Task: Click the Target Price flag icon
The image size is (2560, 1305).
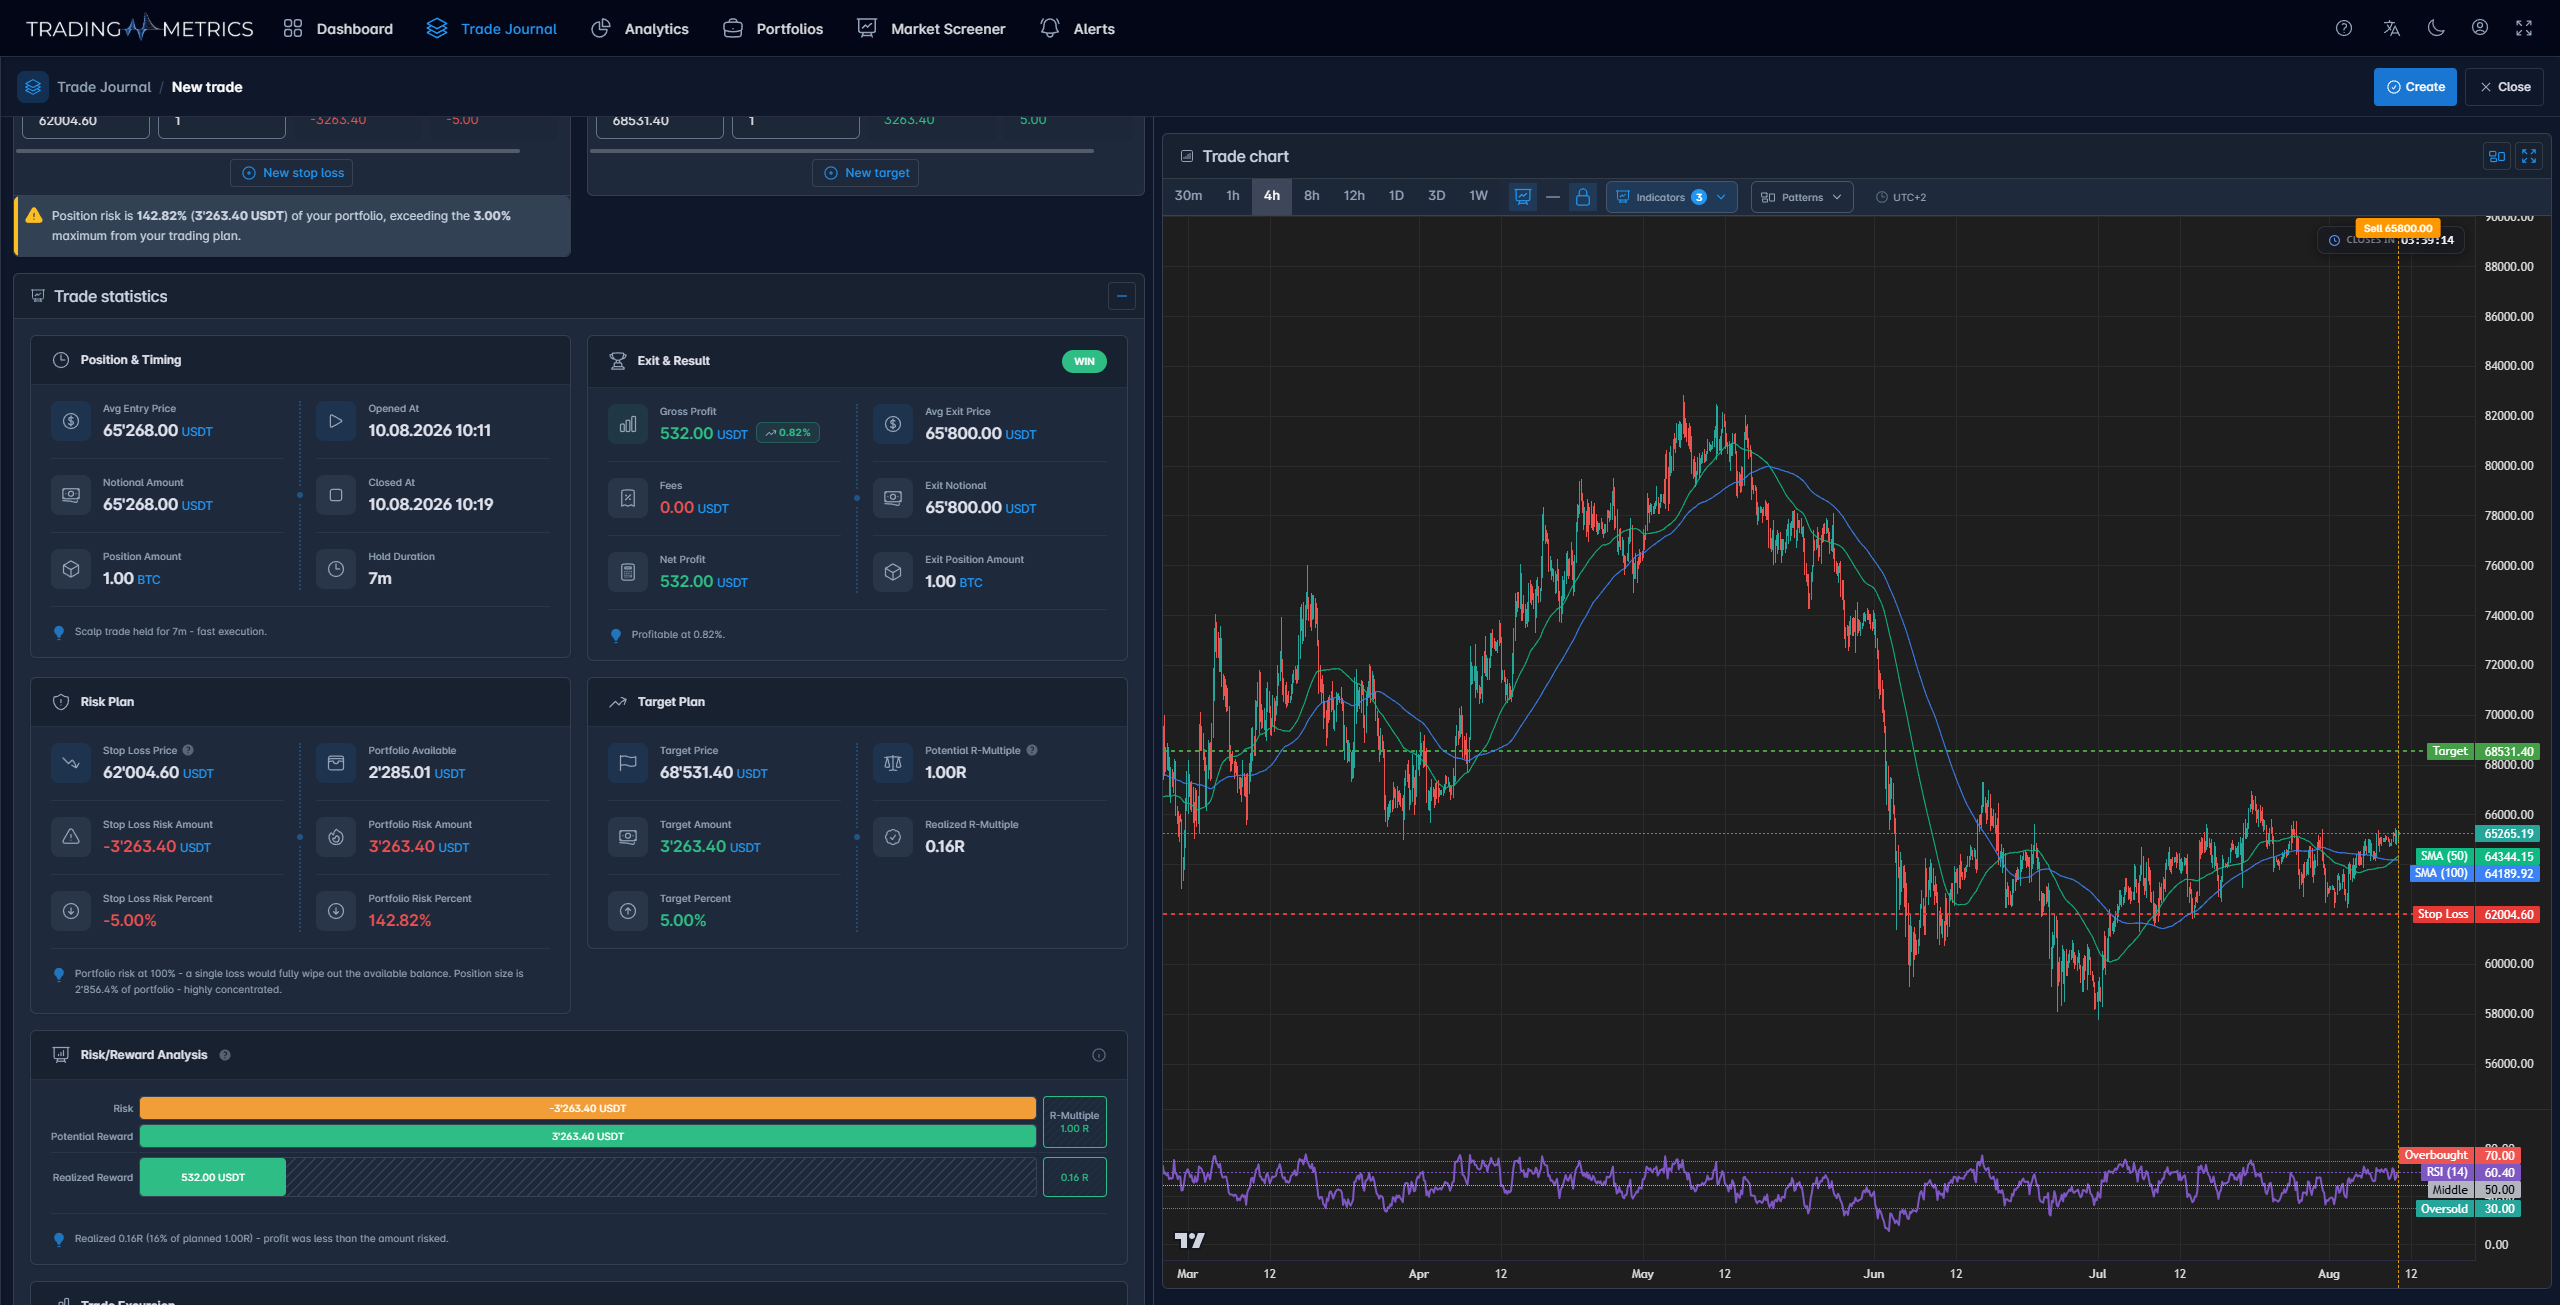Action: (x=628, y=763)
